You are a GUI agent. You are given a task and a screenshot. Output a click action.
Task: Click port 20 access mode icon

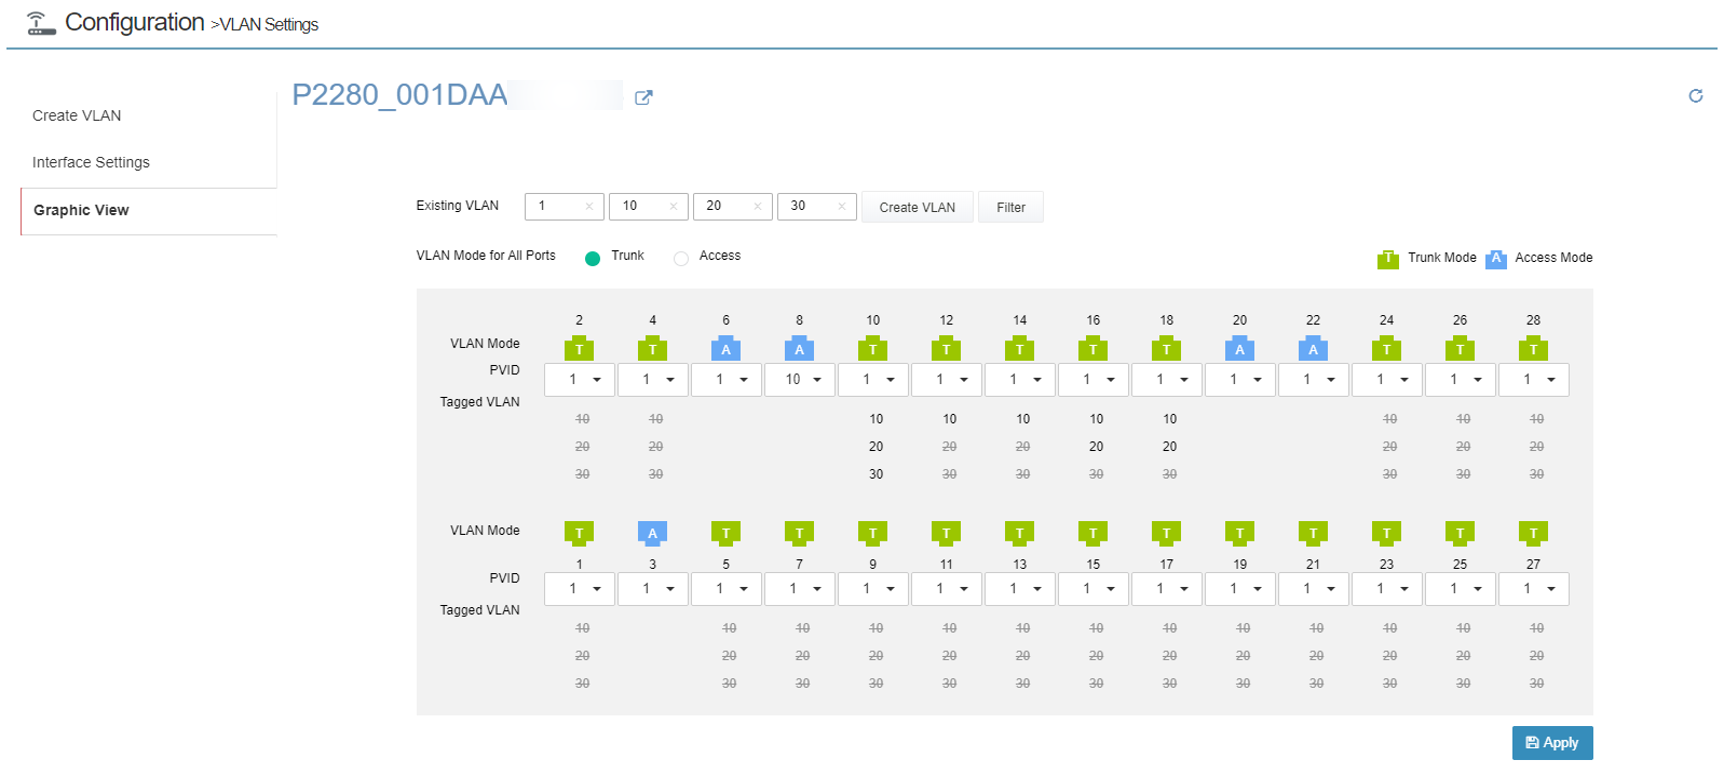point(1239,349)
